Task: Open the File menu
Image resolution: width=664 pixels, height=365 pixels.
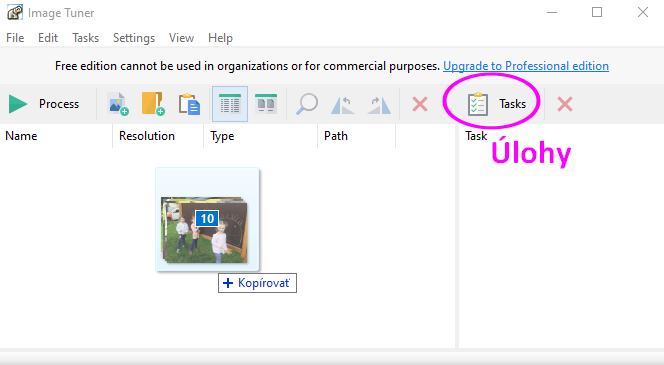Action: pyautogui.click(x=15, y=38)
